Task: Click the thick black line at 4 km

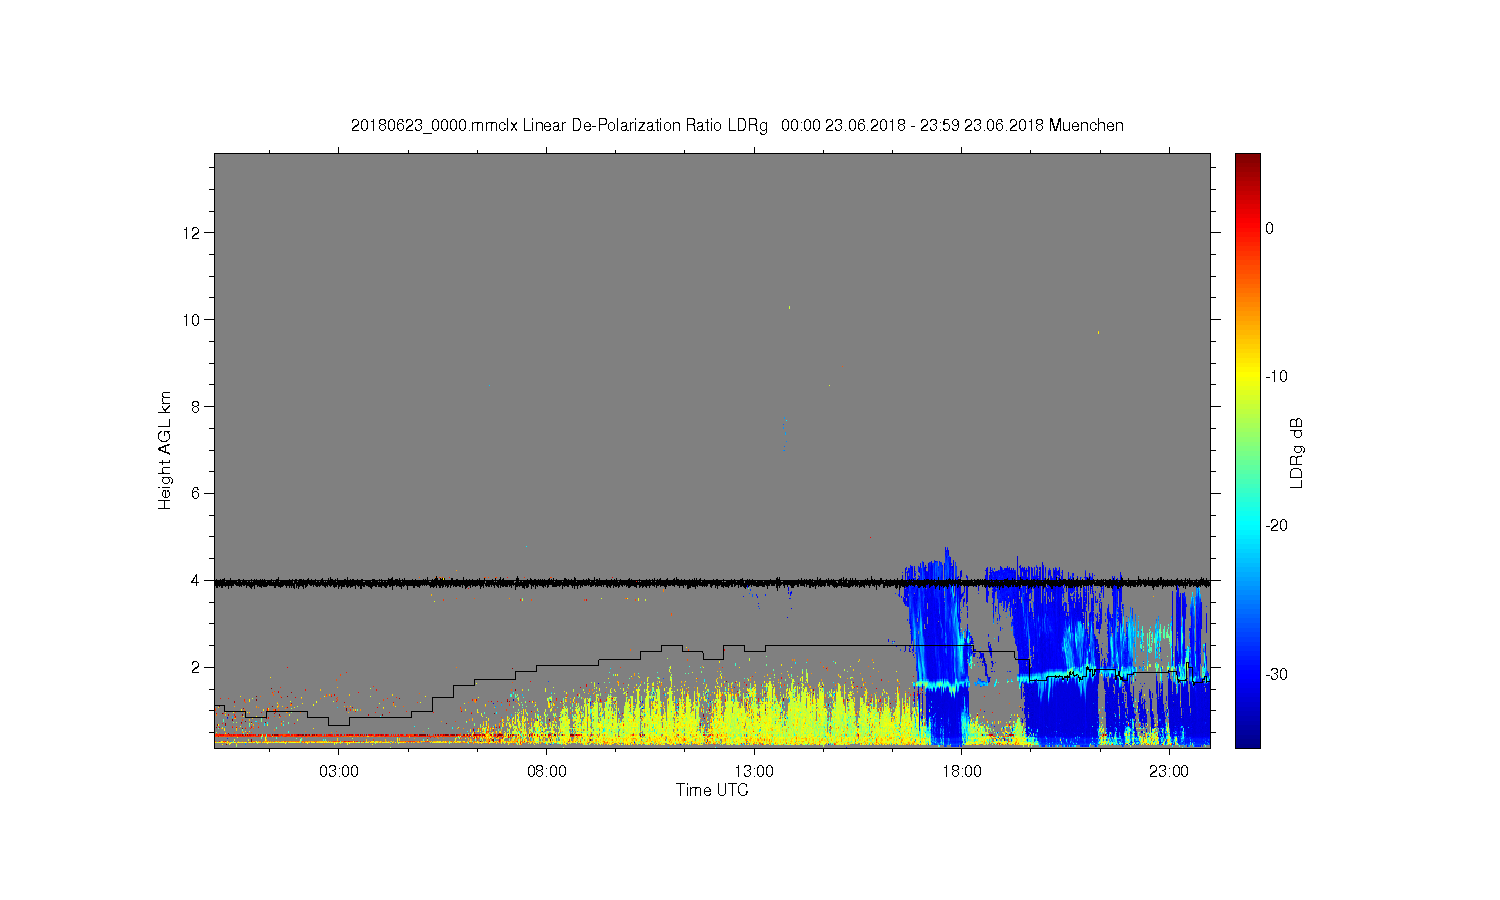Action: click(x=712, y=582)
